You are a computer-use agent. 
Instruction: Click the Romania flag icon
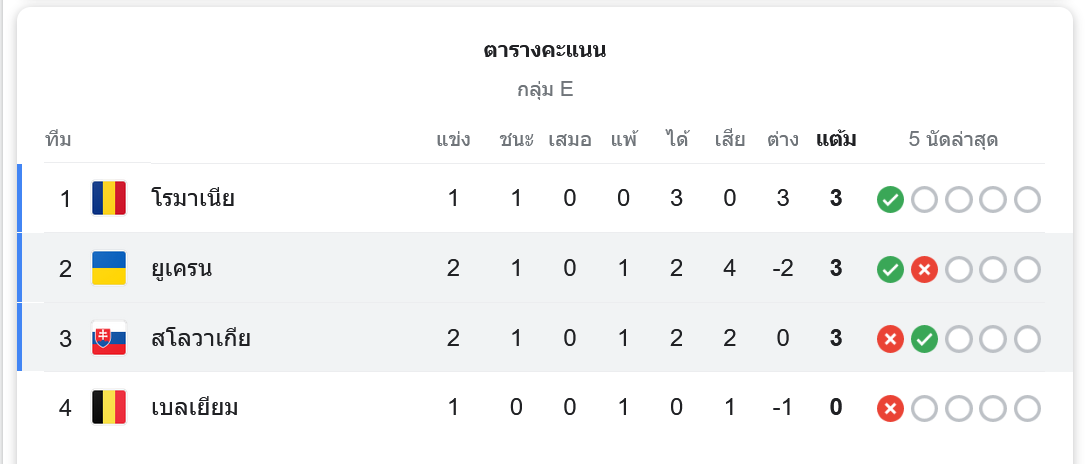coord(109,198)
